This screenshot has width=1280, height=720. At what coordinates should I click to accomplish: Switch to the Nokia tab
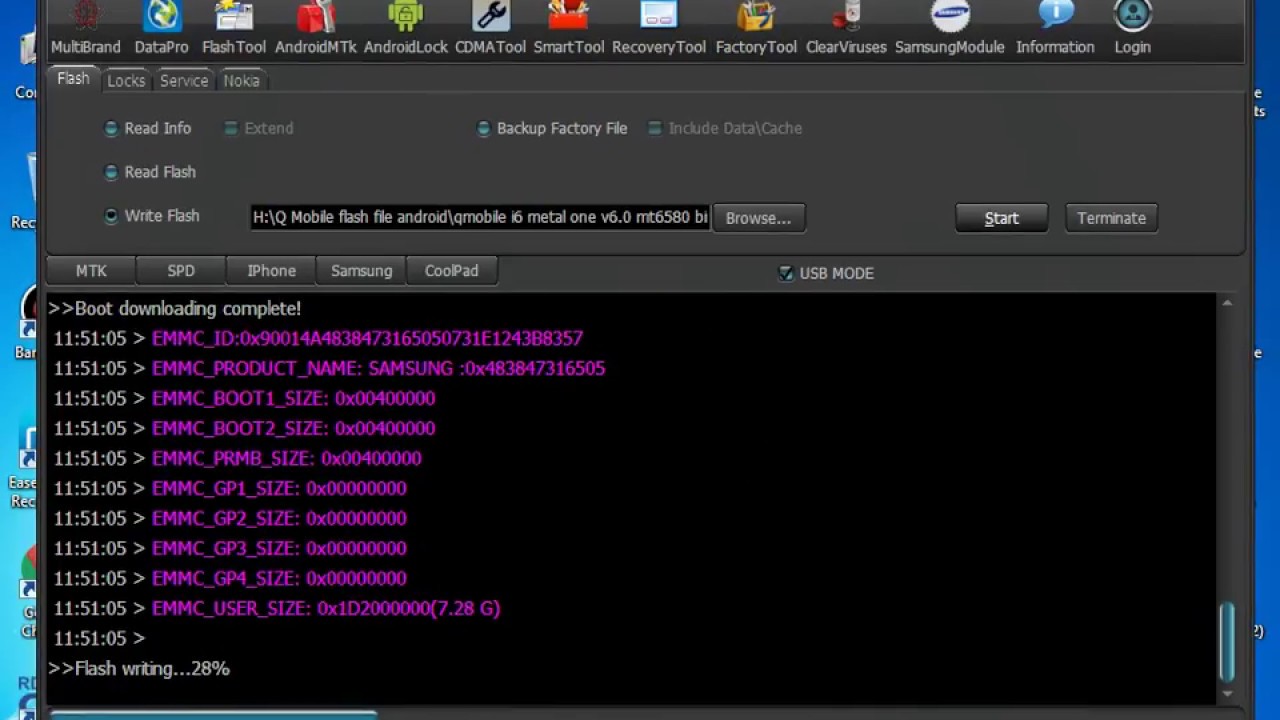(241, 81)
